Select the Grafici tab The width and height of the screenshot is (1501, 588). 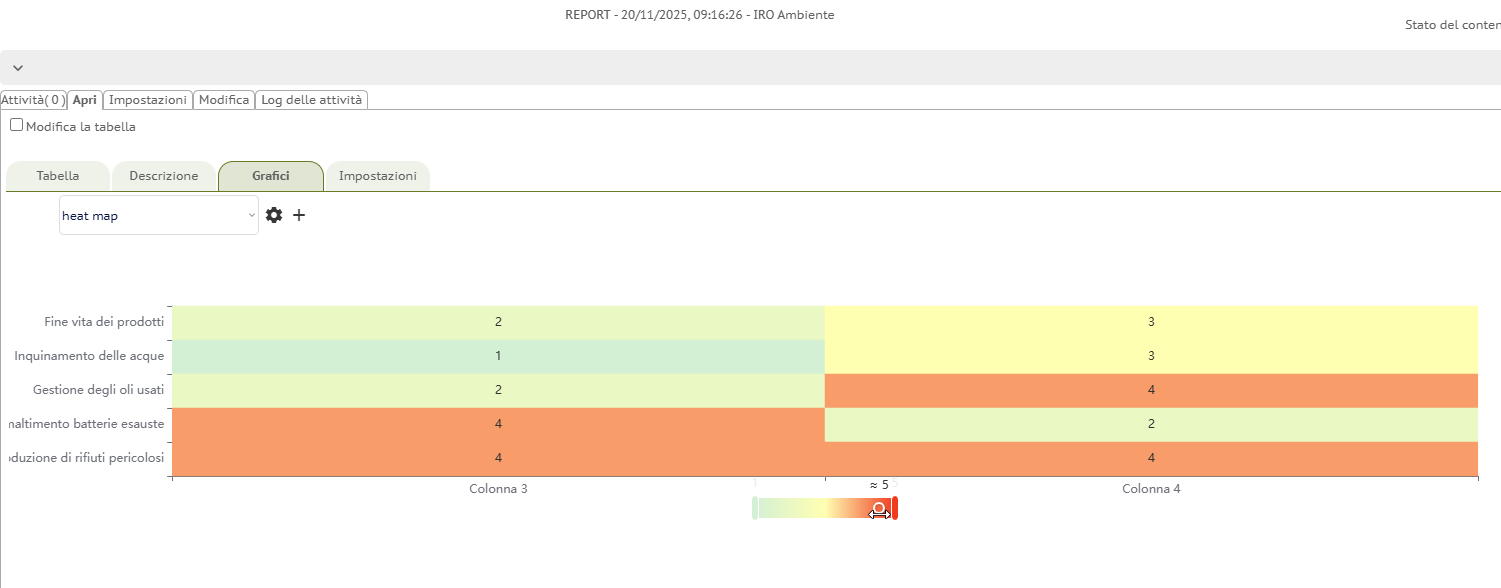[x=271, y=176]
